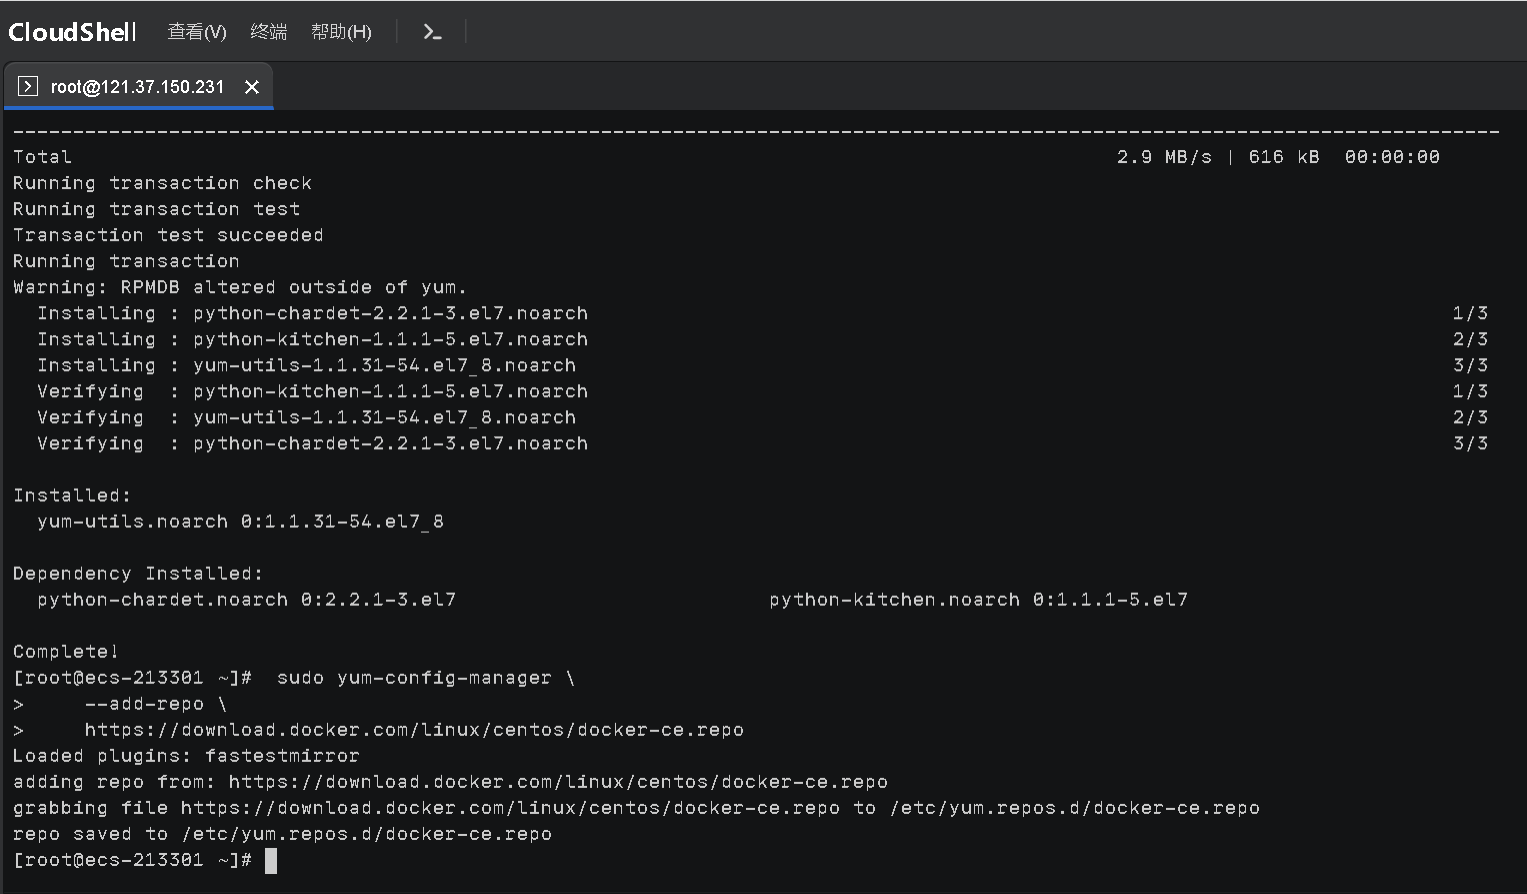The image size is (1527, 894).
Task: Click the "Loaded plugins: fastestmirror" line
Action: coord(186,756)
